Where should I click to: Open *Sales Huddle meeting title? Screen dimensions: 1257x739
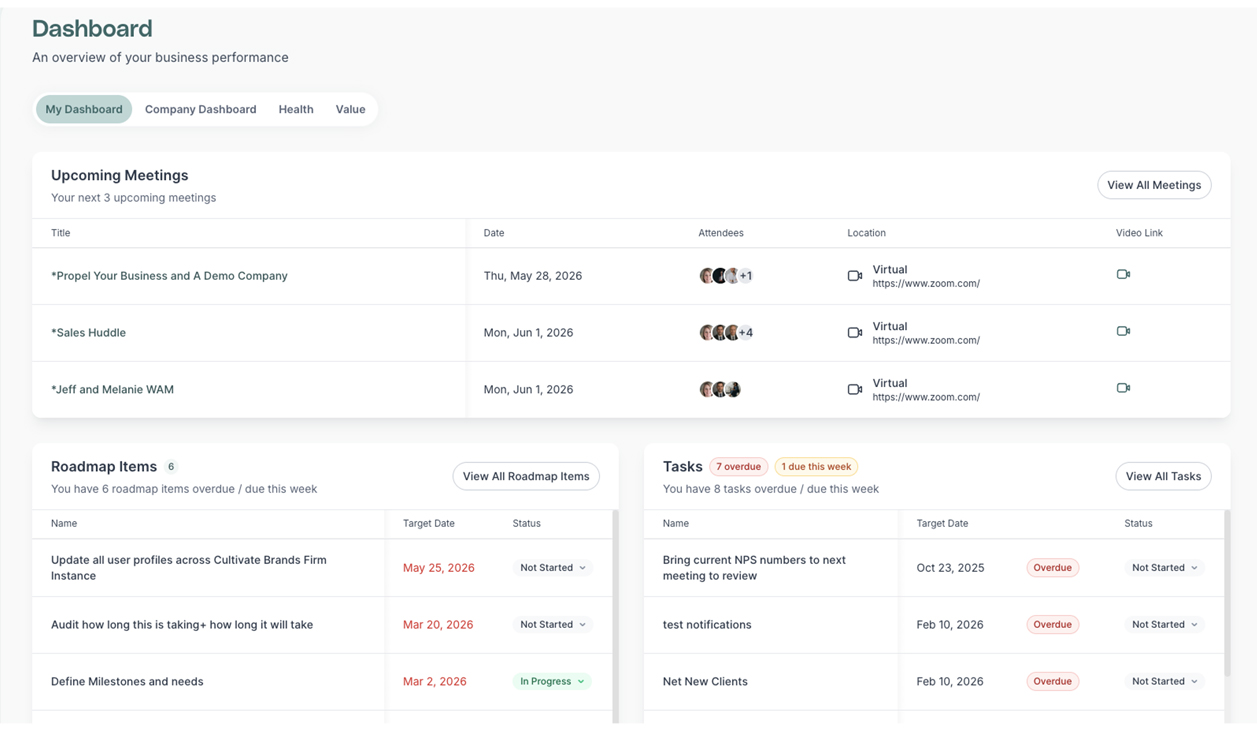click(88, 333)
